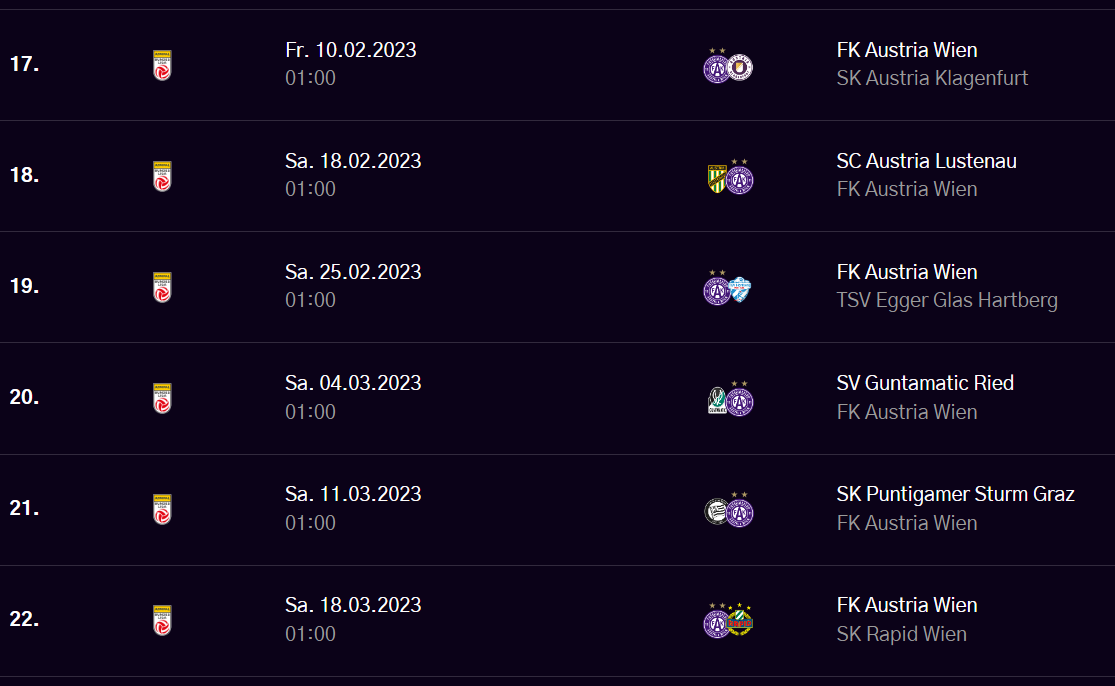
Task: Click the Bundesliga logo in matchday 20 row
Action: (162, 398)
